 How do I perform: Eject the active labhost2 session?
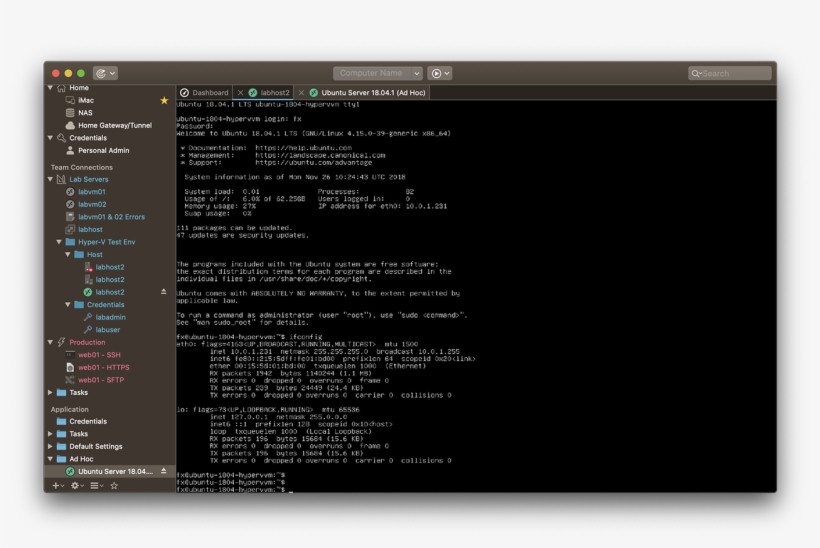(164, 292)
